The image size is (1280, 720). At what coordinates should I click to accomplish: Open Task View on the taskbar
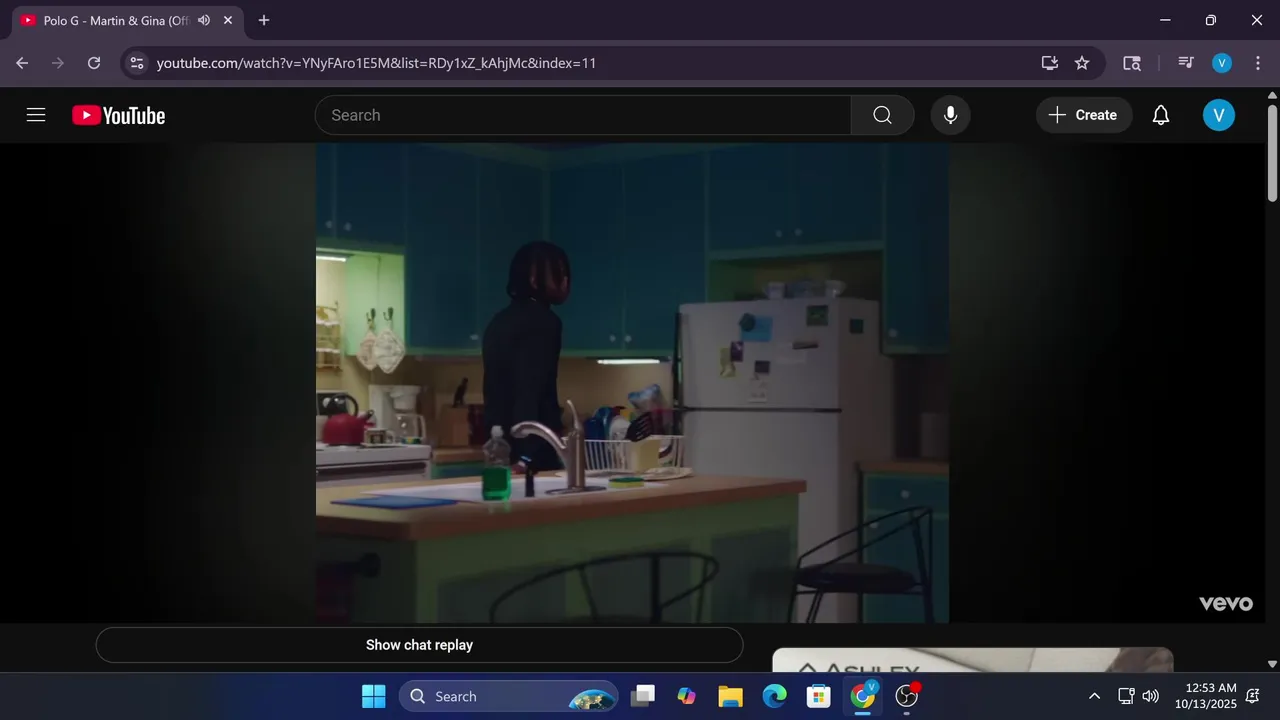(643, 696)
